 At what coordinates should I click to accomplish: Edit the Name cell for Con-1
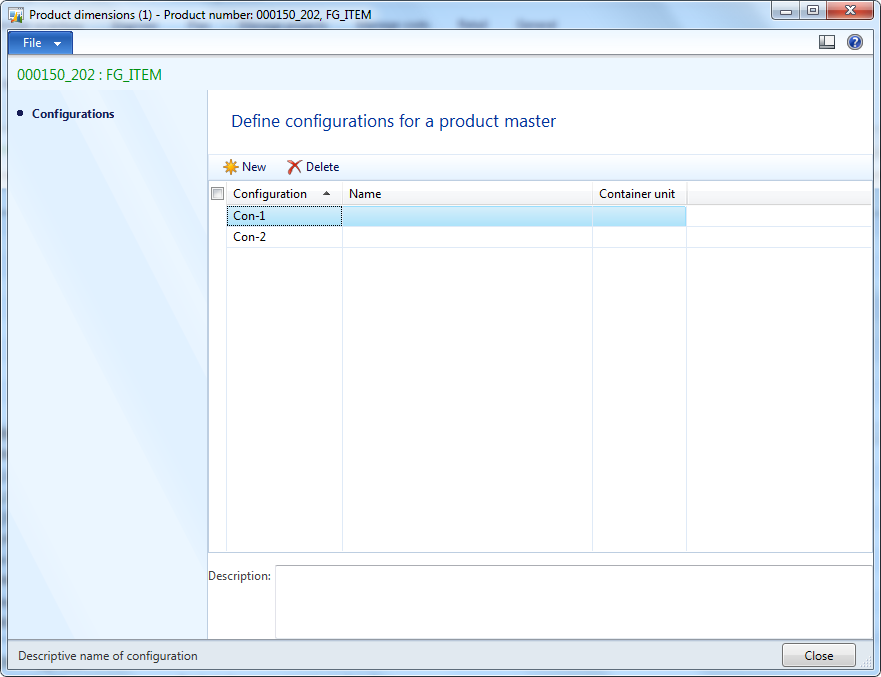[x=466, y=215]
